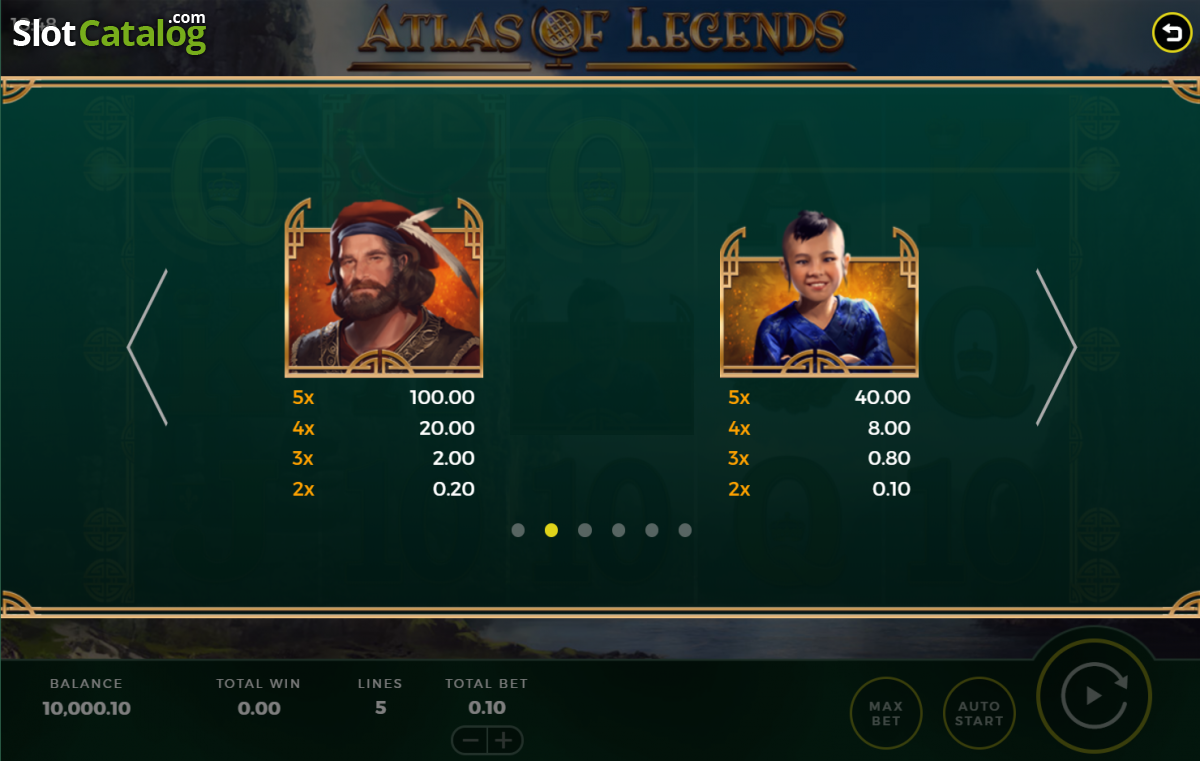Decrease total bet with minus button
The image size is (1200, 761).
[469, 741]
